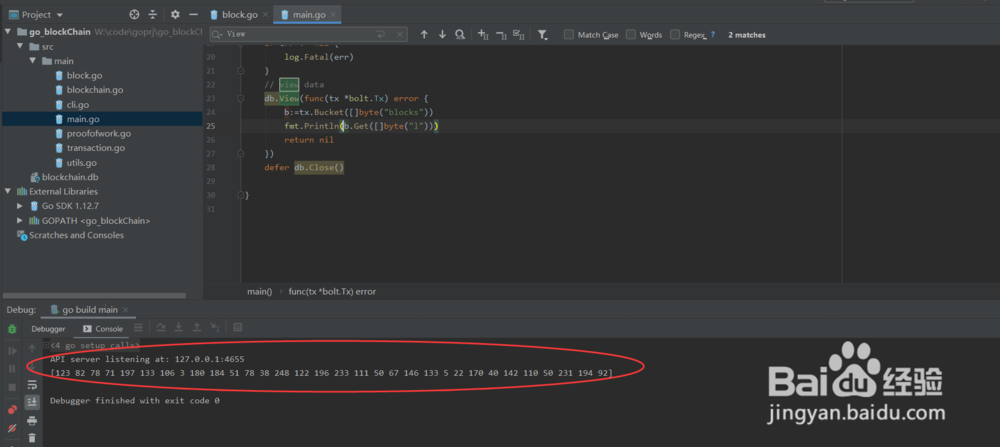Screen dimensions: 1000x447
Task: Unselect the current occurrence icon
Action: tap(501, 35)
